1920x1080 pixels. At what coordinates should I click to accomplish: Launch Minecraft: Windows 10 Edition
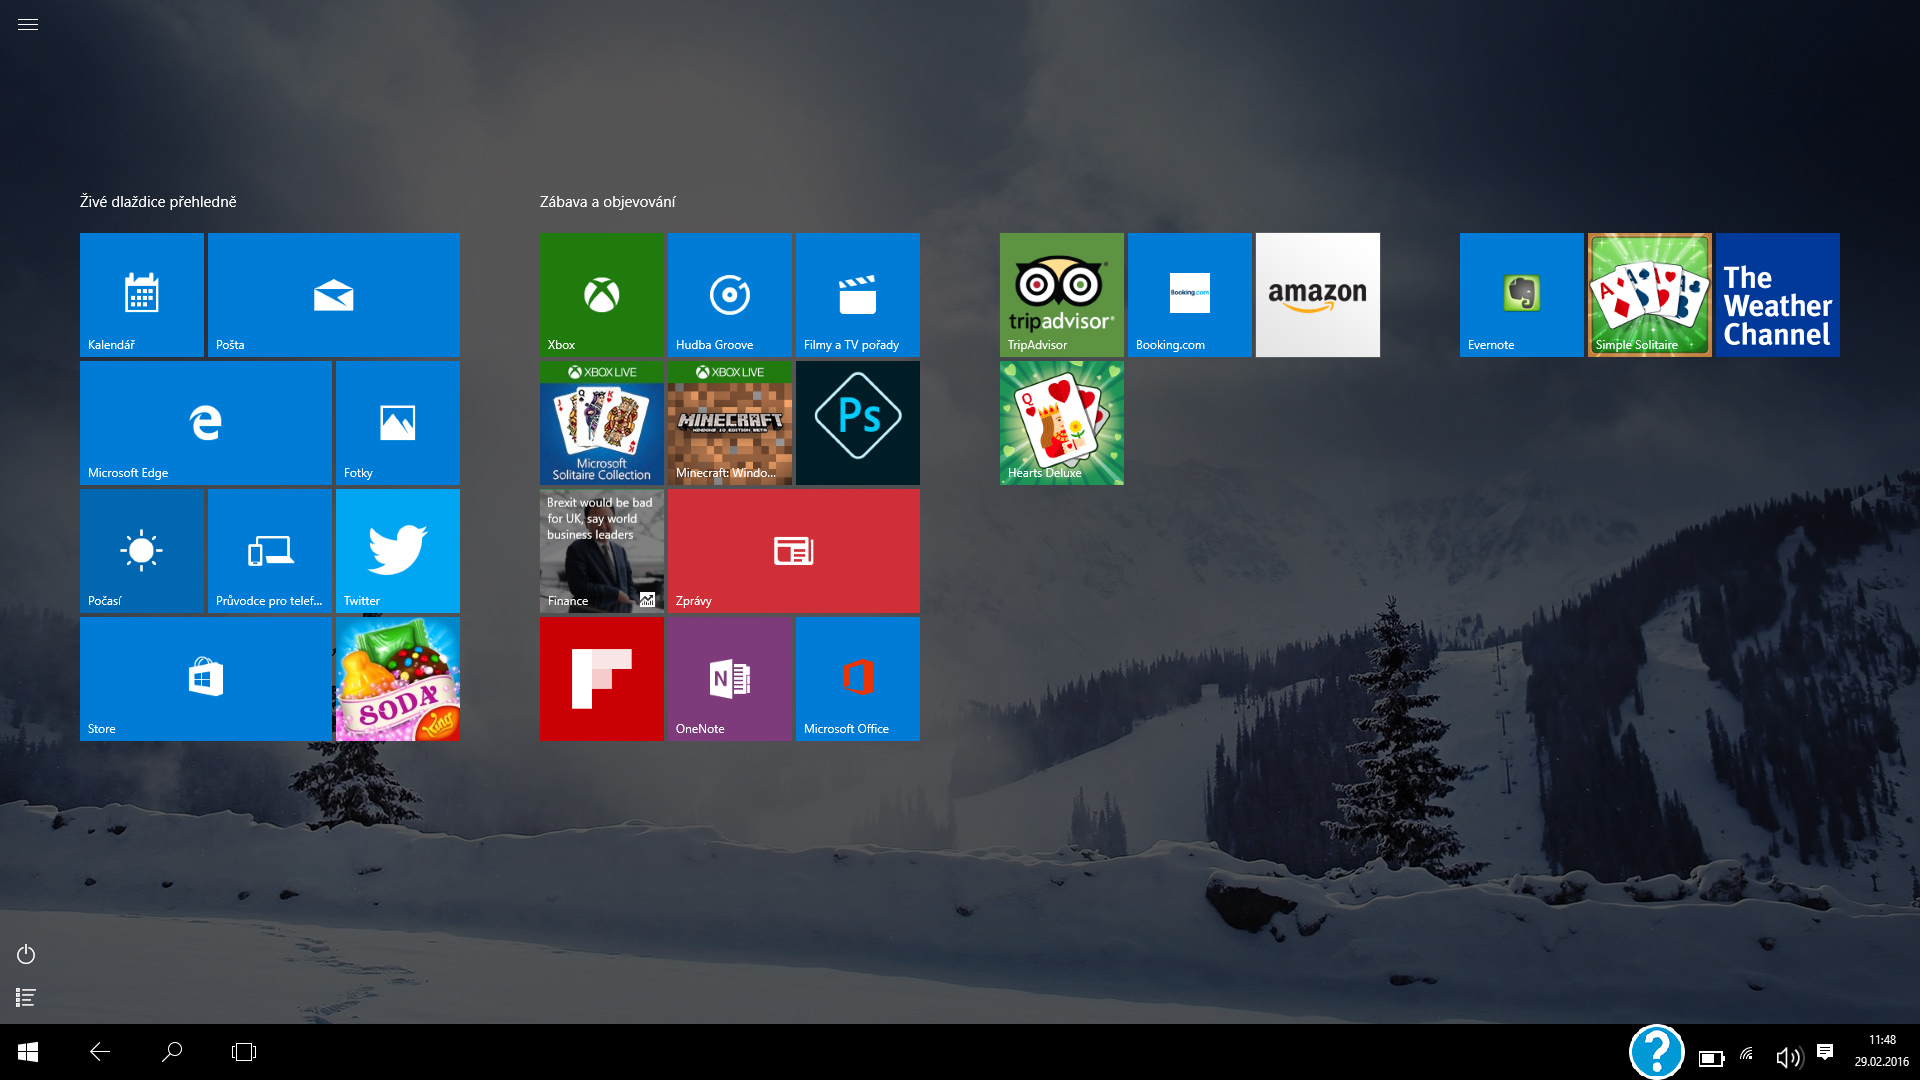(x=729, y=422)
